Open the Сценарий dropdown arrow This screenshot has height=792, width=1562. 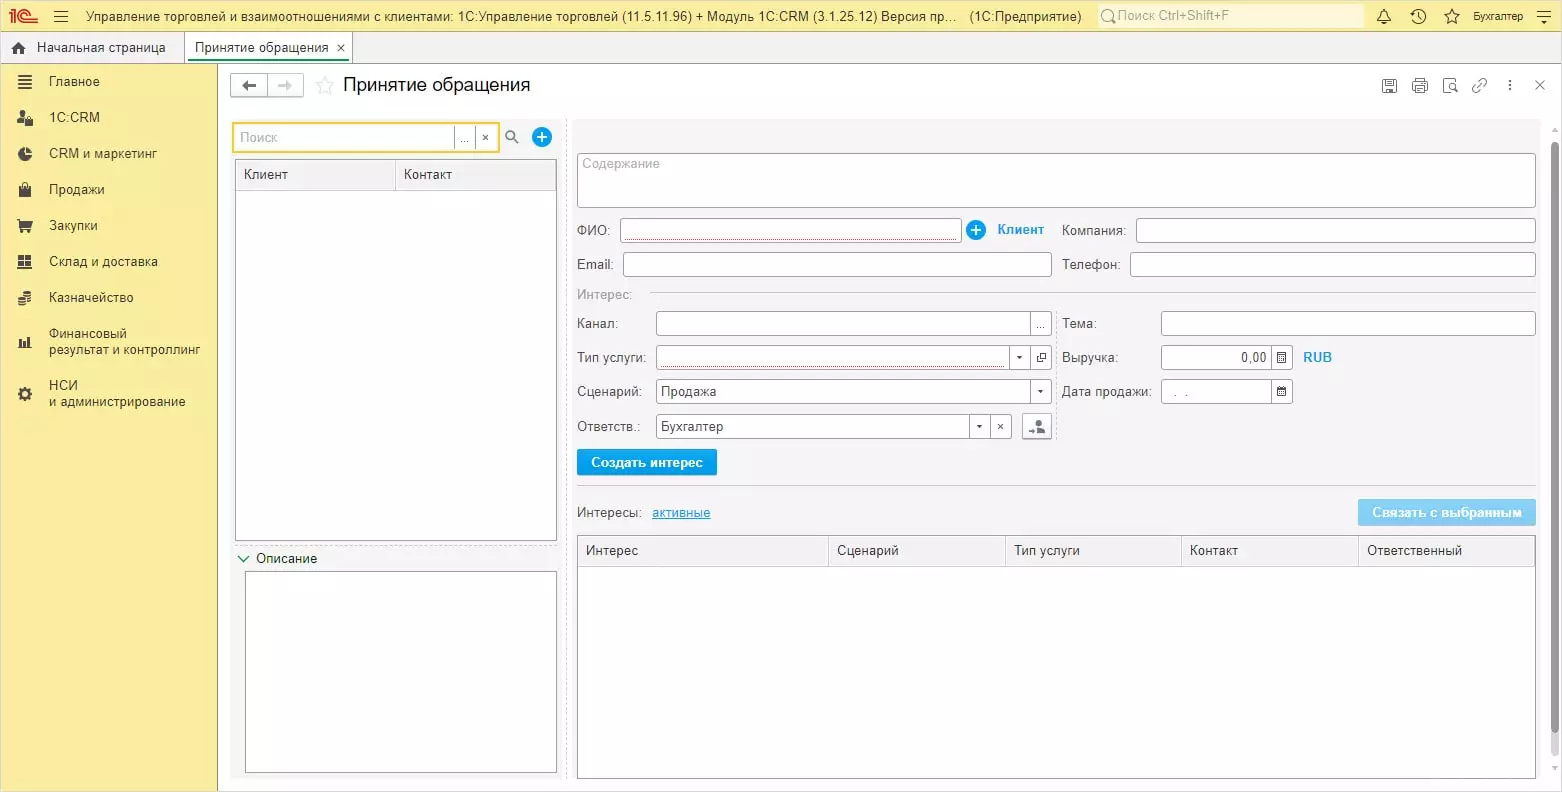click(1040, 392)
